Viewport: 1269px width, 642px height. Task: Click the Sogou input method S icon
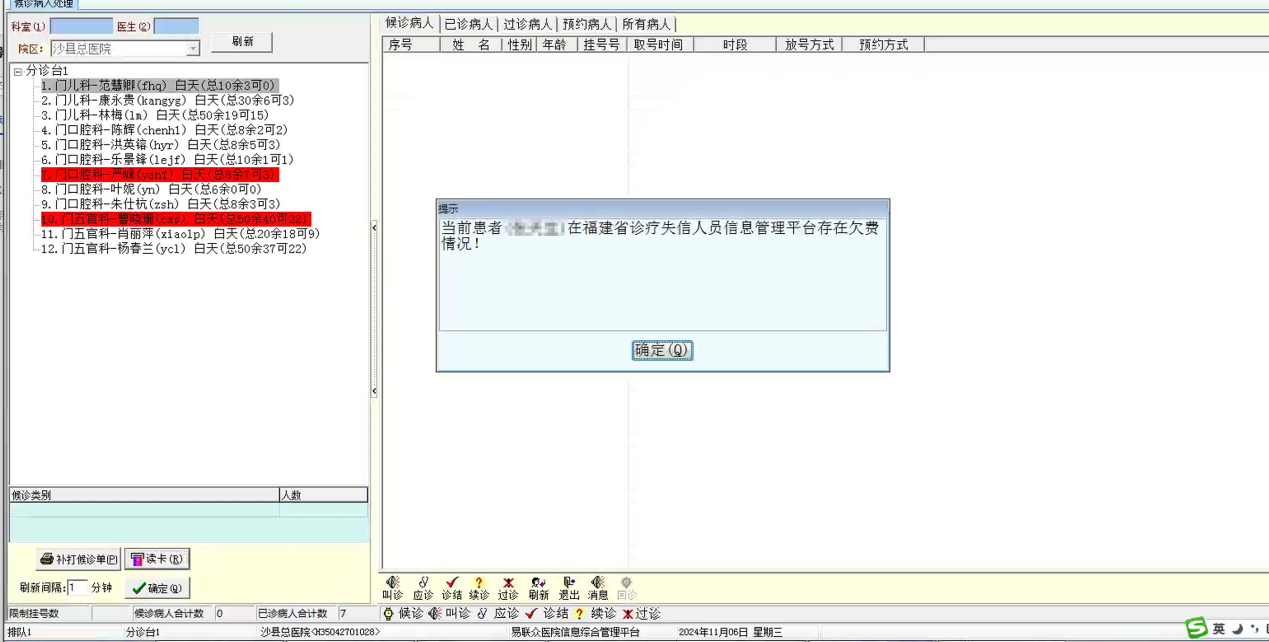[x=1196, y=628]
